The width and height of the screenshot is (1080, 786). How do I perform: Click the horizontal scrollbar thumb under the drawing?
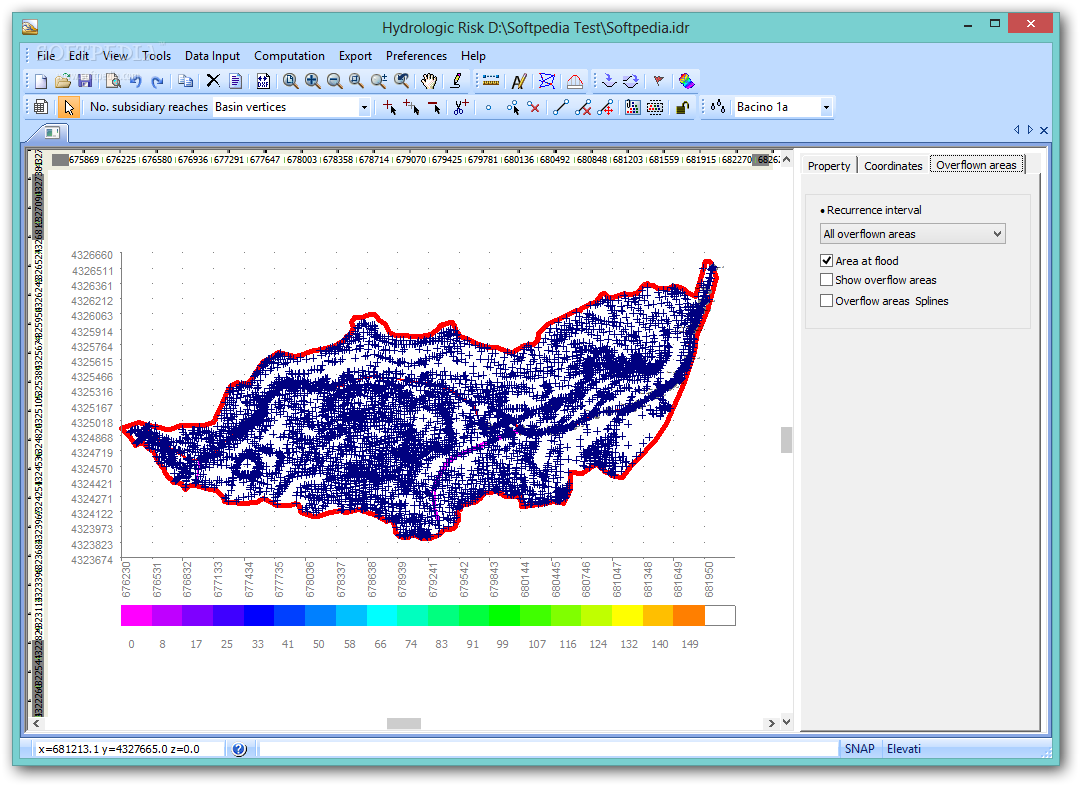[404, 723]
